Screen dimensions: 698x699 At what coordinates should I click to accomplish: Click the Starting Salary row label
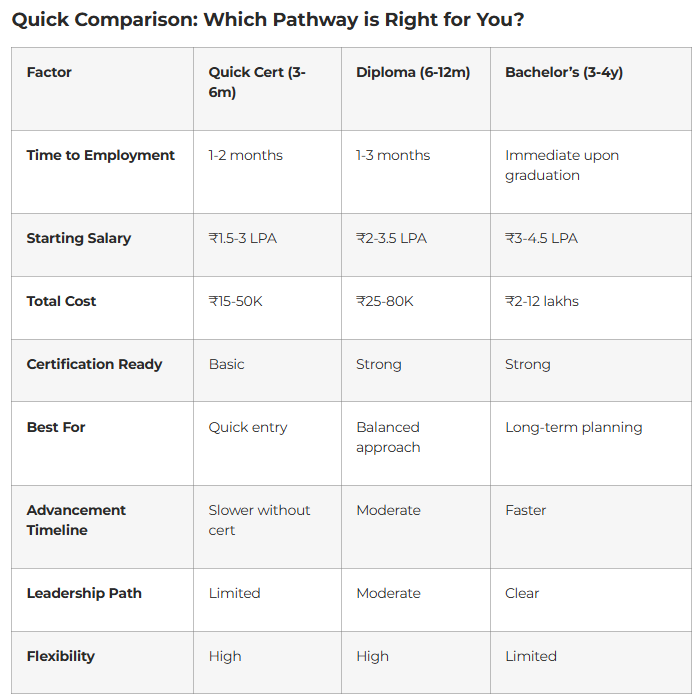point(79,238)
